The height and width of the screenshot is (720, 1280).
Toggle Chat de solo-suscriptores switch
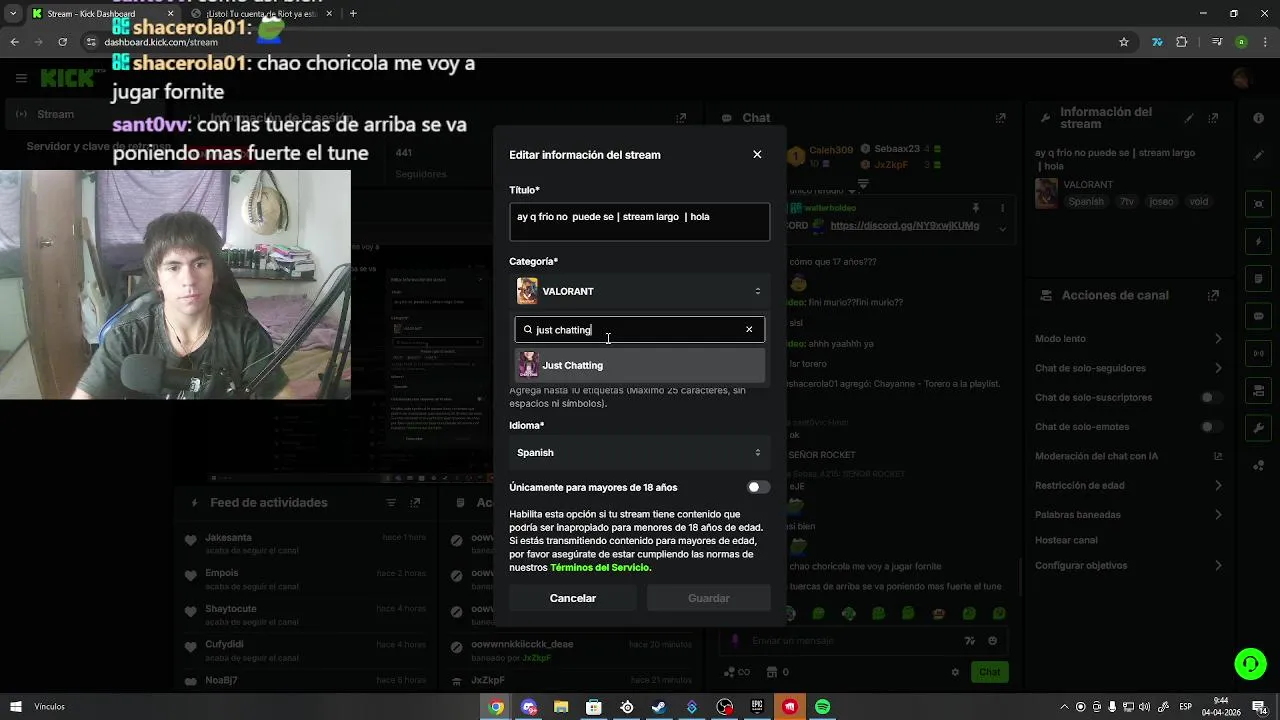coord(1211,397)
